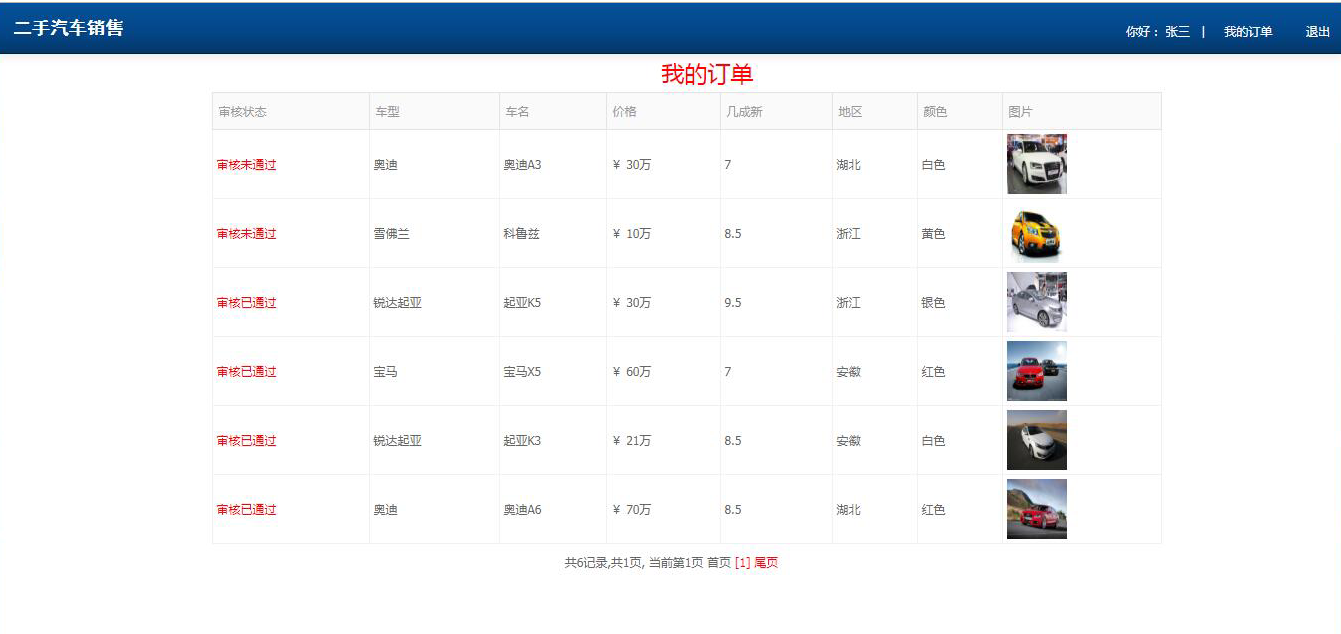This screenshot has width=1341, height=634.
Task: Click the car name 奥迪A3
Action: 522,165
